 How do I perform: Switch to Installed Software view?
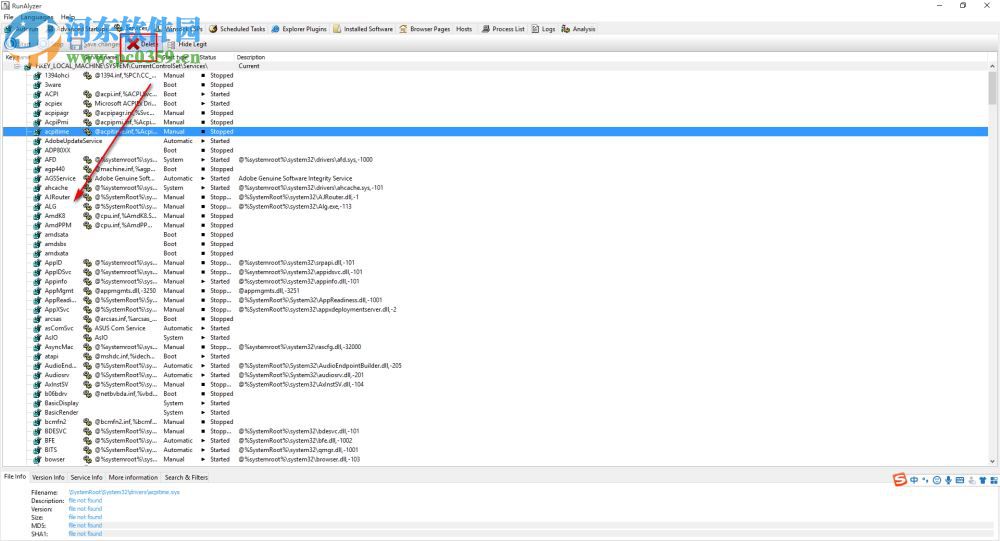coord(363,29)
